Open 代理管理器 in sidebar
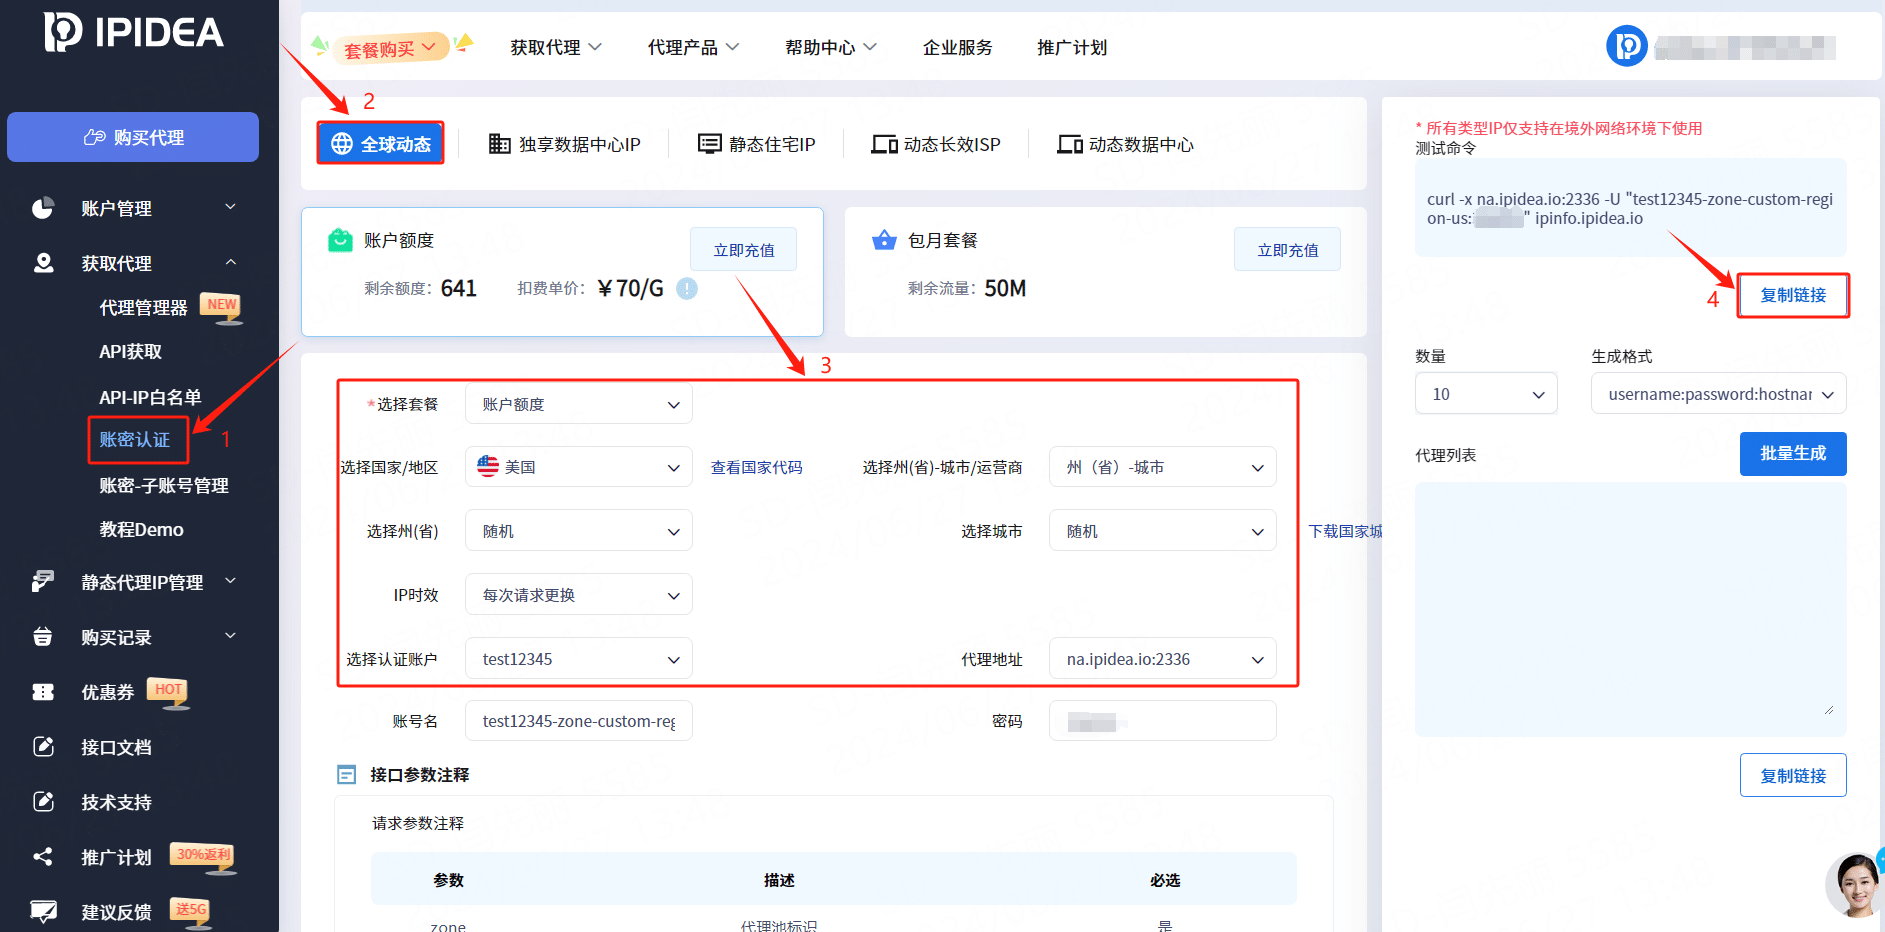 (x=144, y=308)
